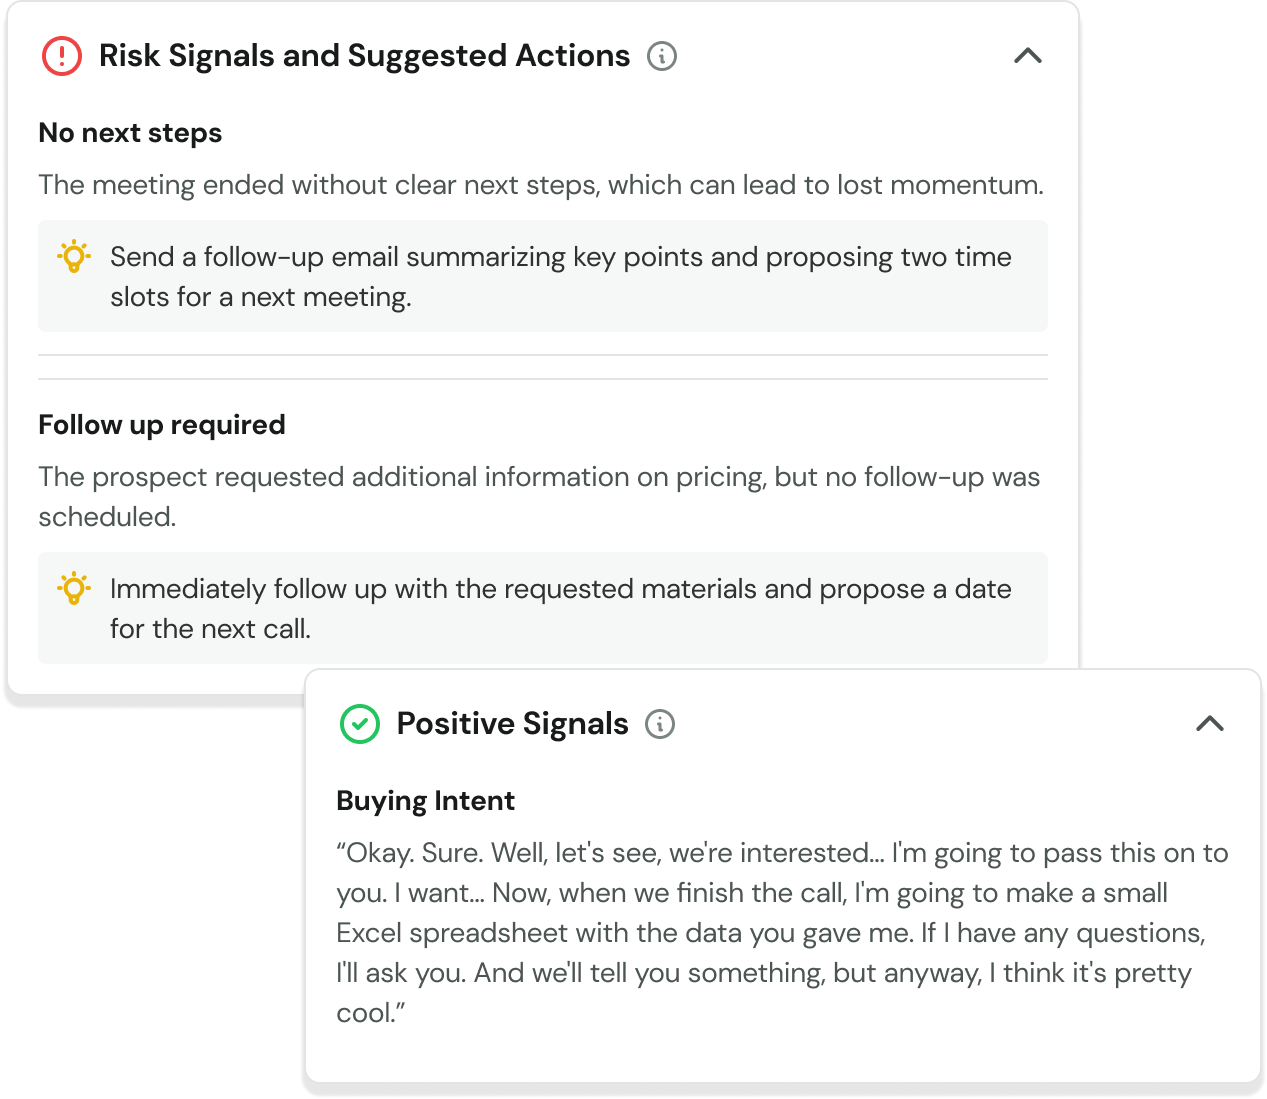The width and height of the screenshot is (1267, 1099).
Task: Click the lightbulb beside the follow-up email suggestion
Action: 74,257
